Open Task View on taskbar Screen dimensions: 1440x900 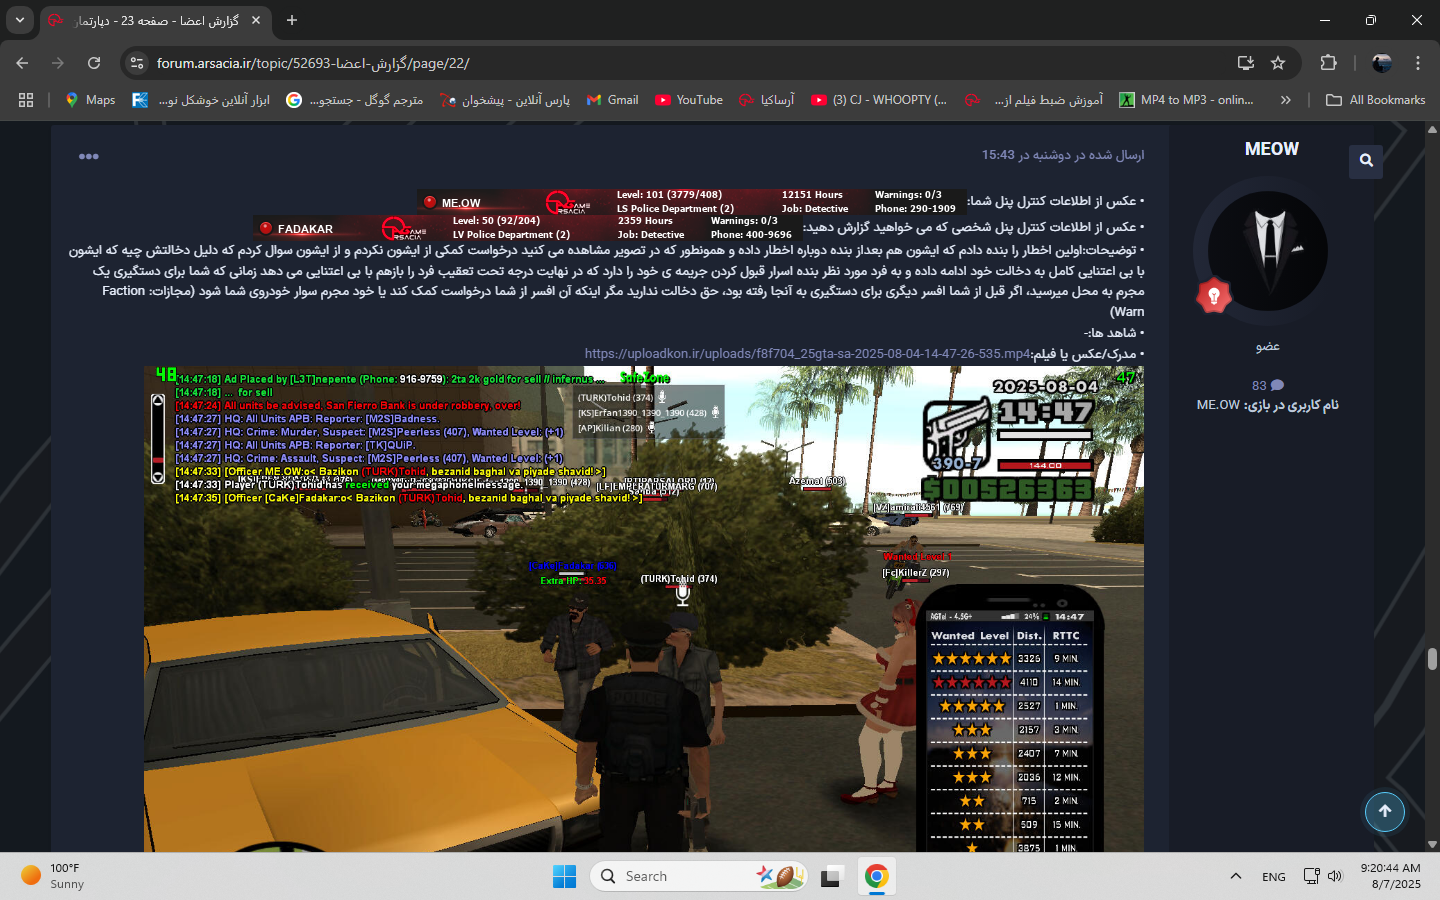pos(832,877)
